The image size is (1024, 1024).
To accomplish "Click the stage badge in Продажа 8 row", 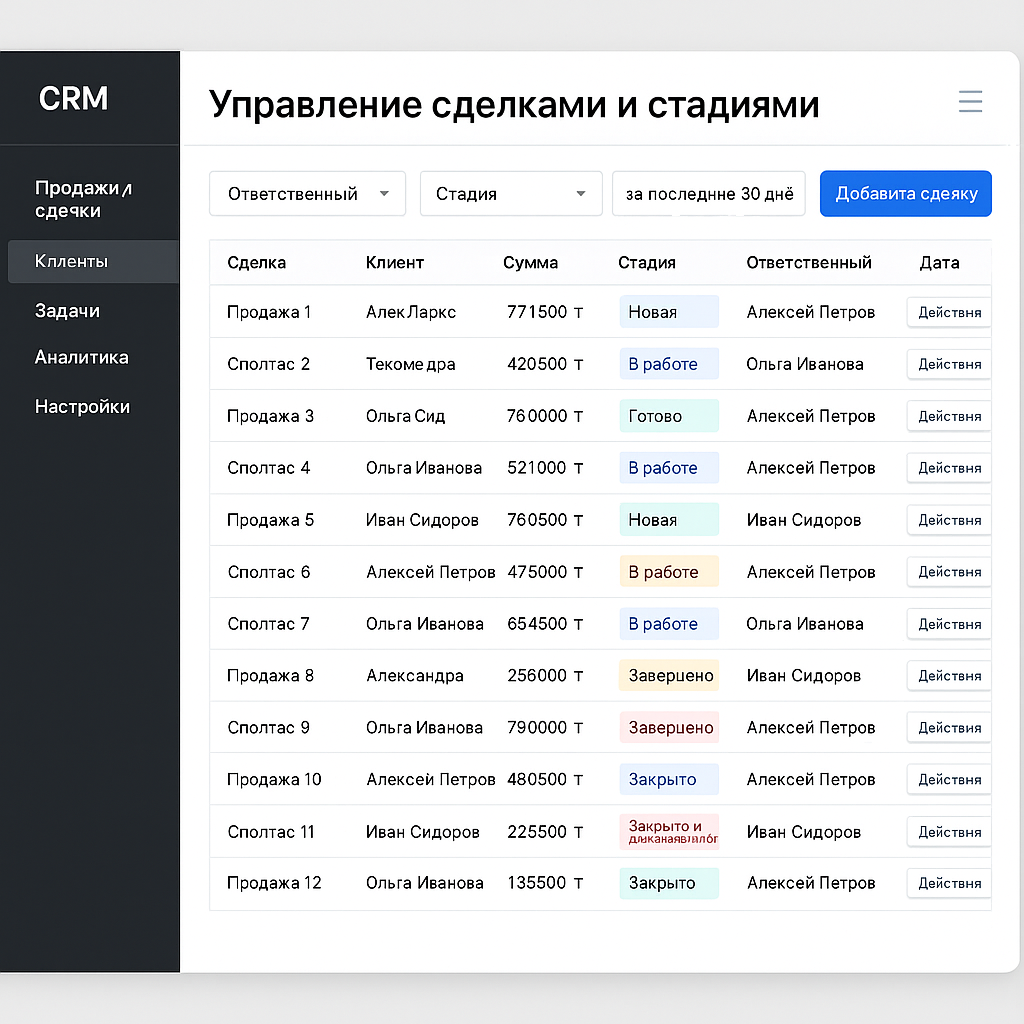I will [x=669, y=676].
